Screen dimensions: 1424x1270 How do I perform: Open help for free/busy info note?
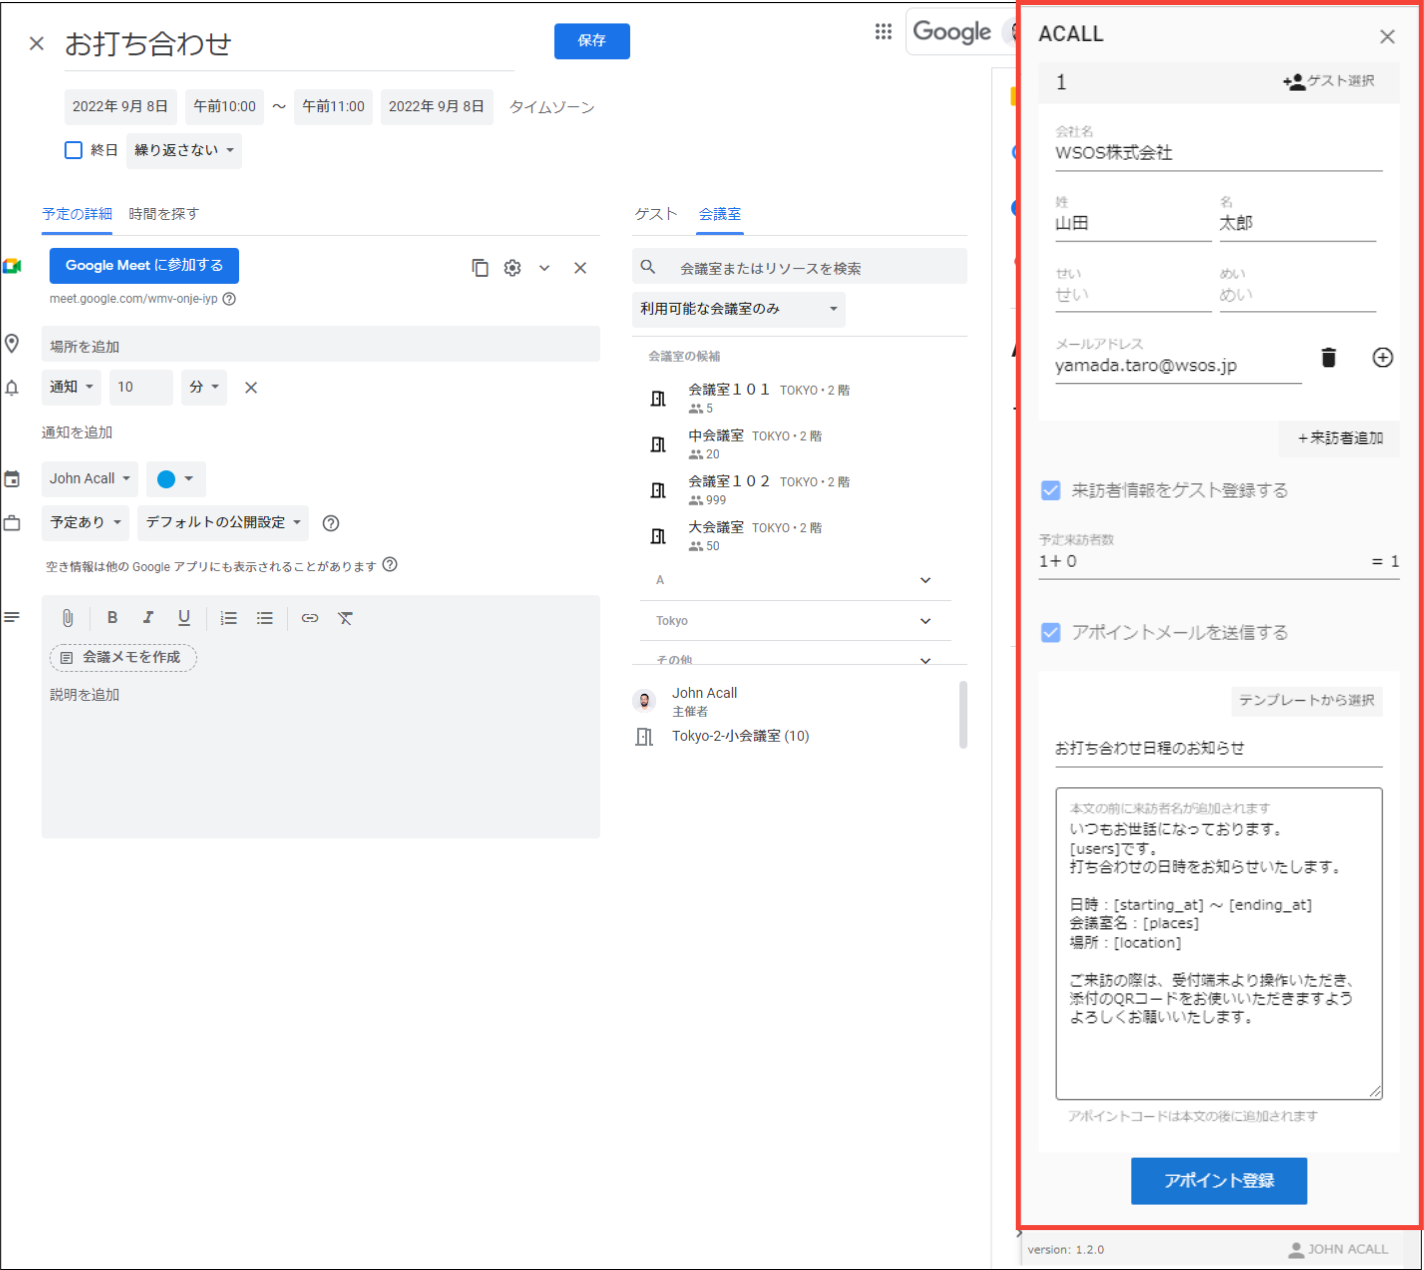(390, 564)
